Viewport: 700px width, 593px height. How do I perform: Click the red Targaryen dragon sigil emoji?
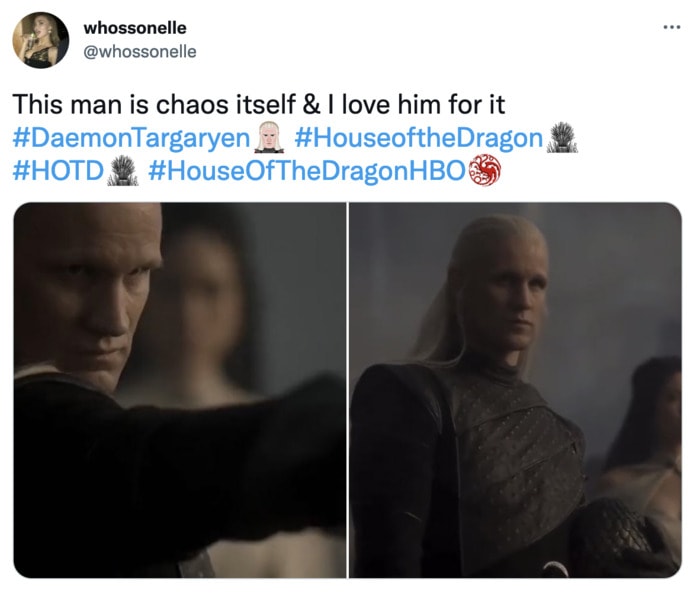tap(486, 170)
